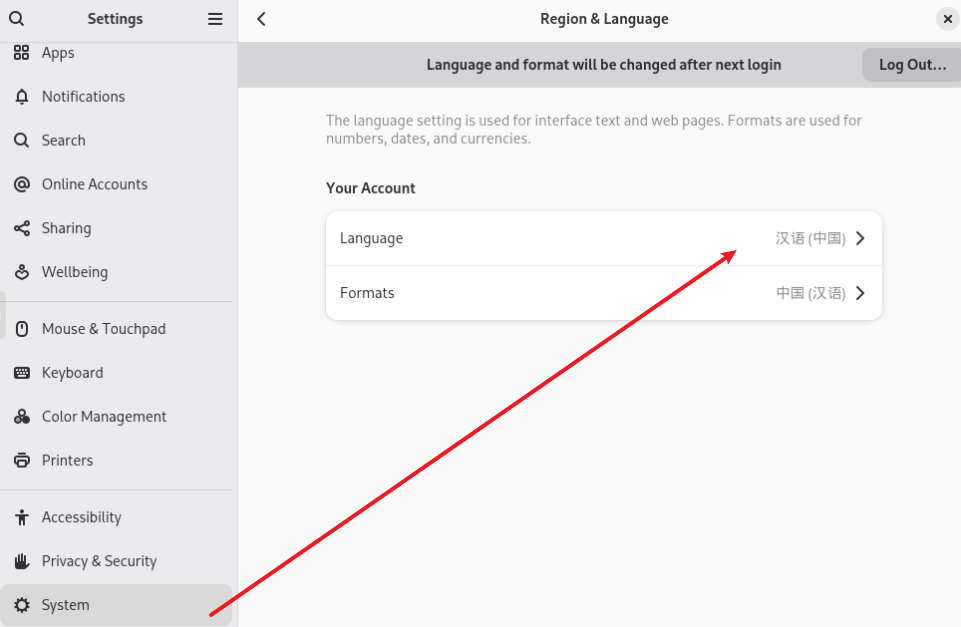This screenshot has height=627, width=961.
Task: Expand the Formats row chevron
Action: (860, 293)
